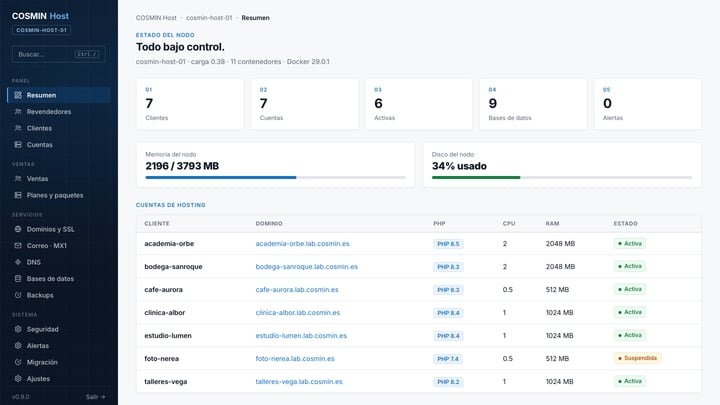The image size is (720, 405).
Task: Open the Alertas menu item
Action: click(59, 346)
